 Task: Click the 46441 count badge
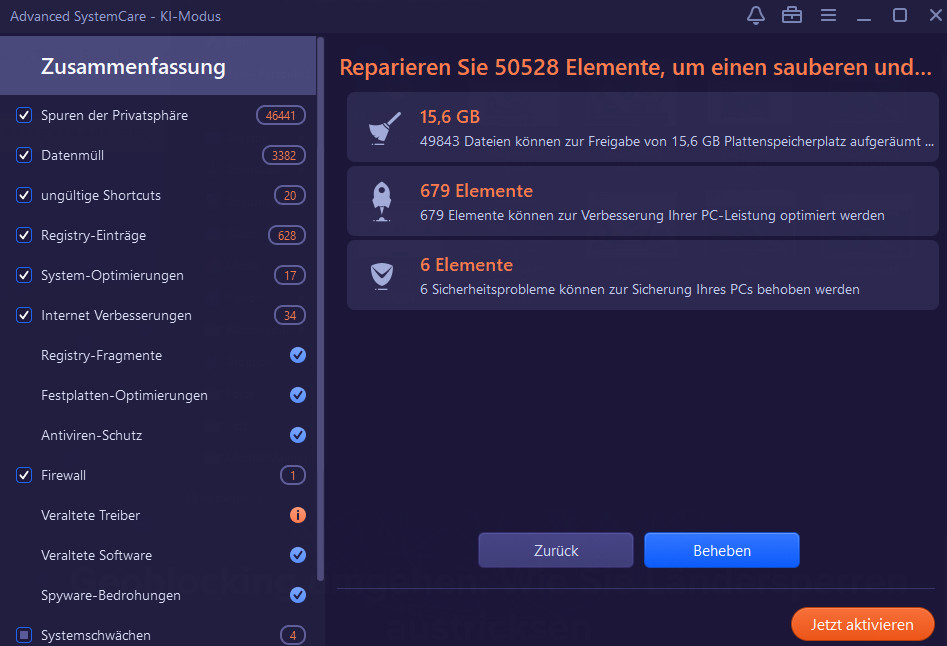pyautogui.click(x=281, y=115)
